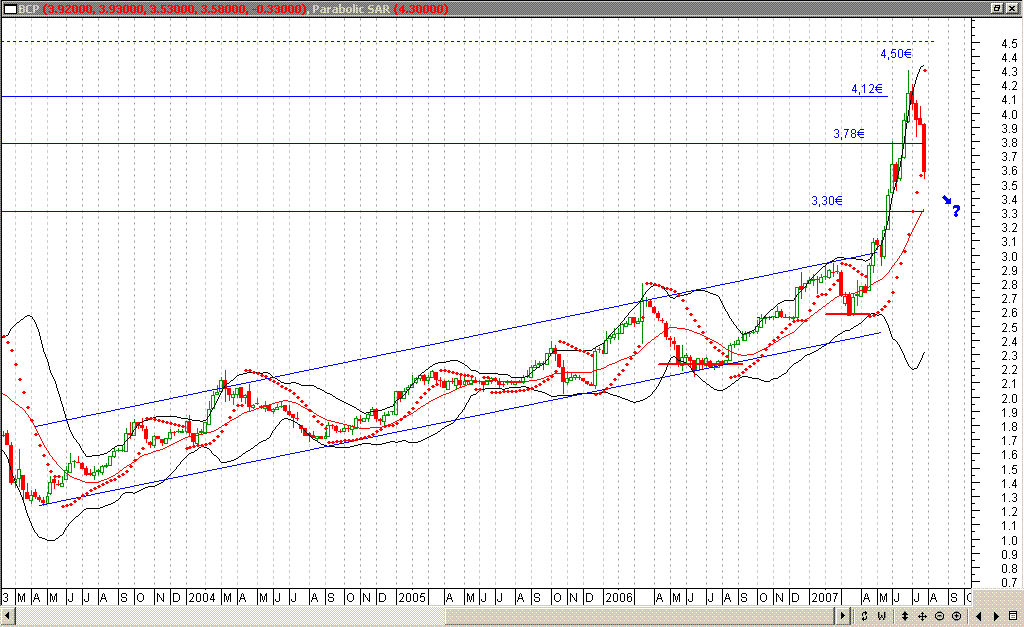Click the 3,30€ support level label
Viewport: 1024px width, 627px height.
[825, 201]
